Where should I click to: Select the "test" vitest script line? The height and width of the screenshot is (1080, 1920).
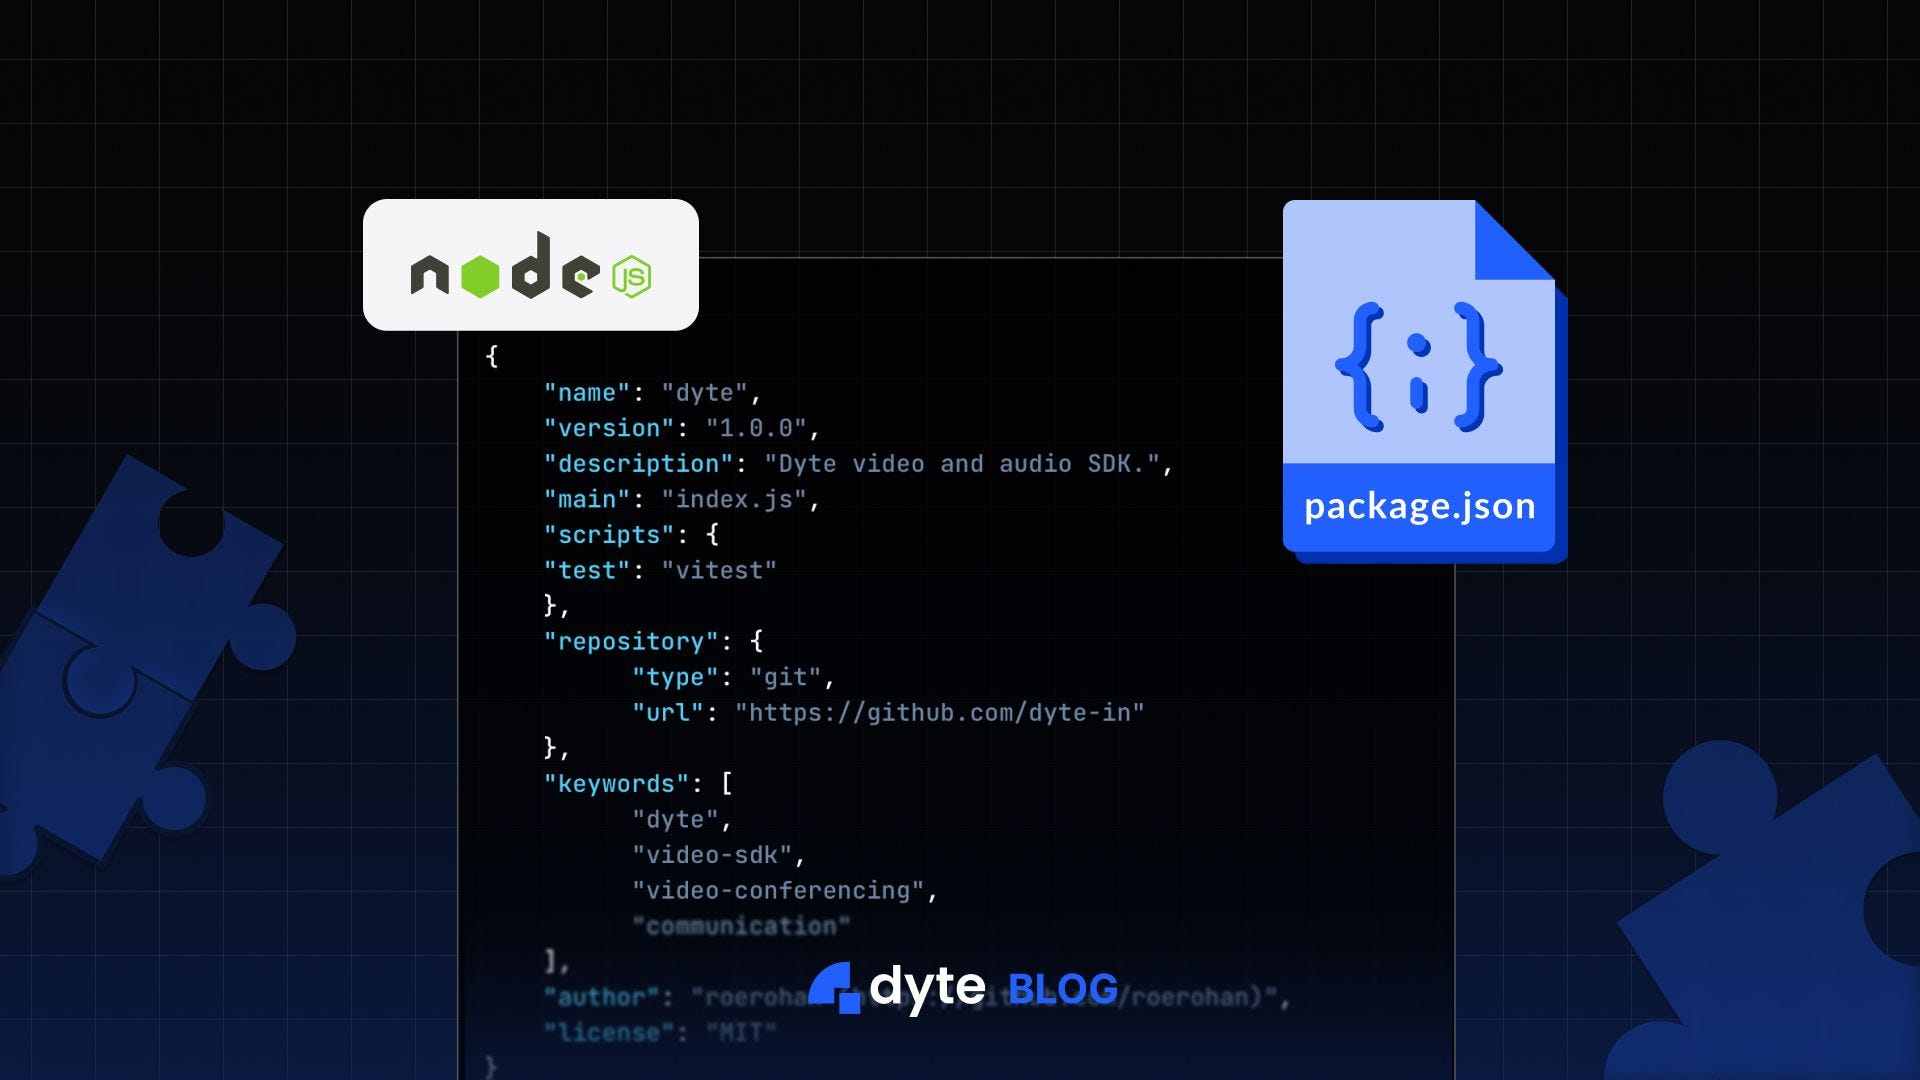tap(660, 571)
